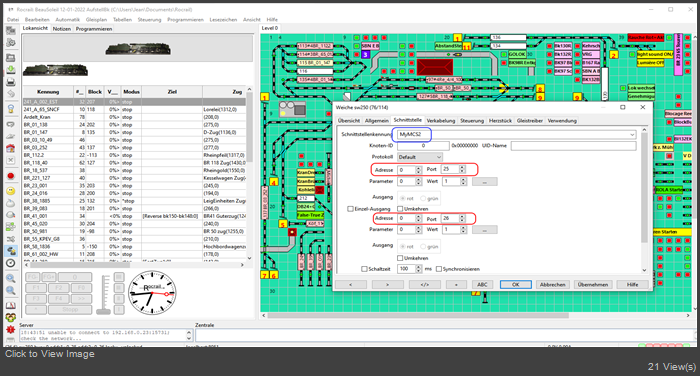Open the Automatik menu
The image size is (700, 376).
(67, 20)
